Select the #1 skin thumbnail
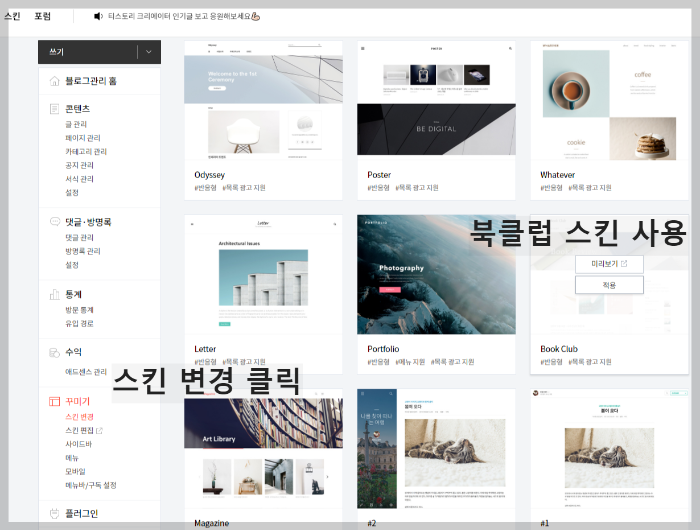This screenshot has width=700, height=530. click(609, 449)
